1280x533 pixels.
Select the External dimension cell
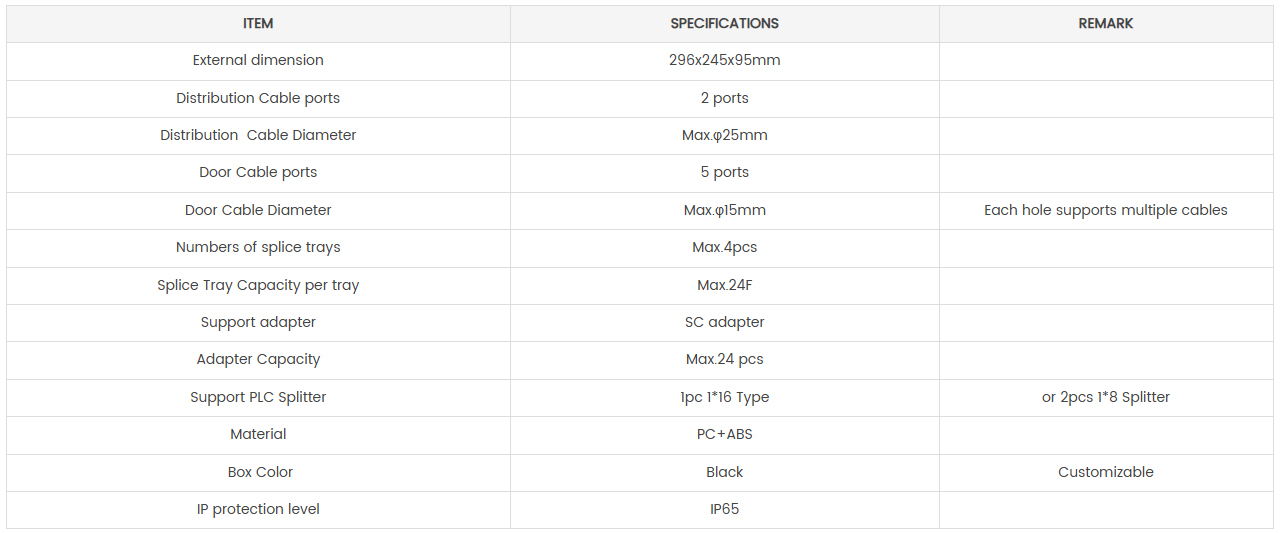coord(258,60)
